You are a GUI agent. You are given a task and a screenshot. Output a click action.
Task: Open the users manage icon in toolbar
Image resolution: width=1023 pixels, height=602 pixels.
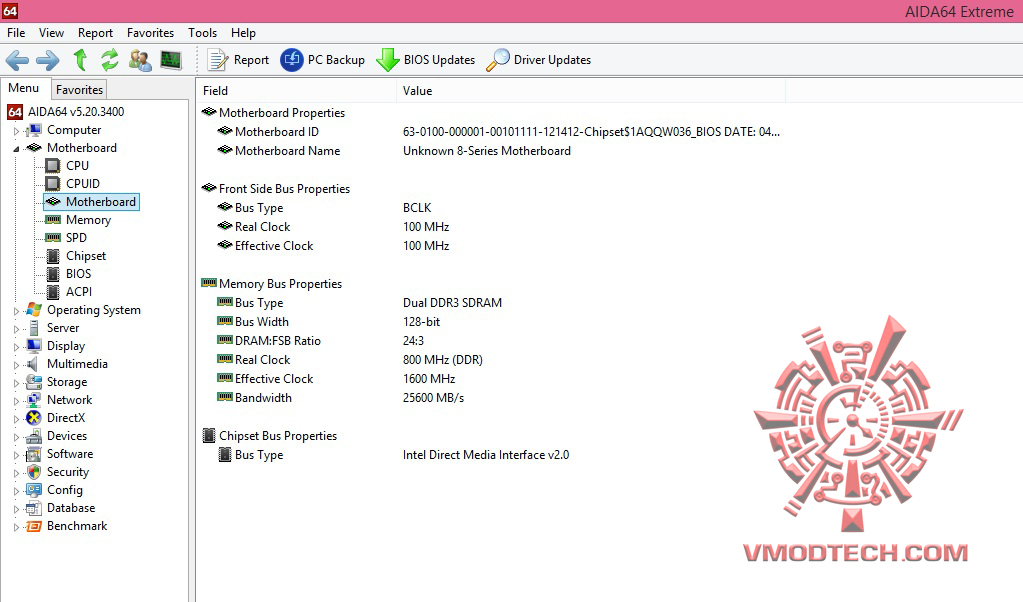[140, 60]
